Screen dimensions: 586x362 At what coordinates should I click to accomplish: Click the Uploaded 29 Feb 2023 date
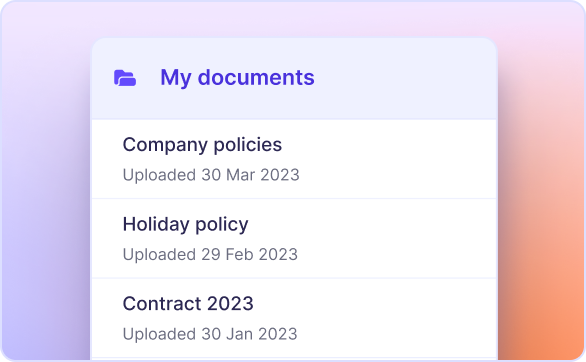(x=210, y=254)
